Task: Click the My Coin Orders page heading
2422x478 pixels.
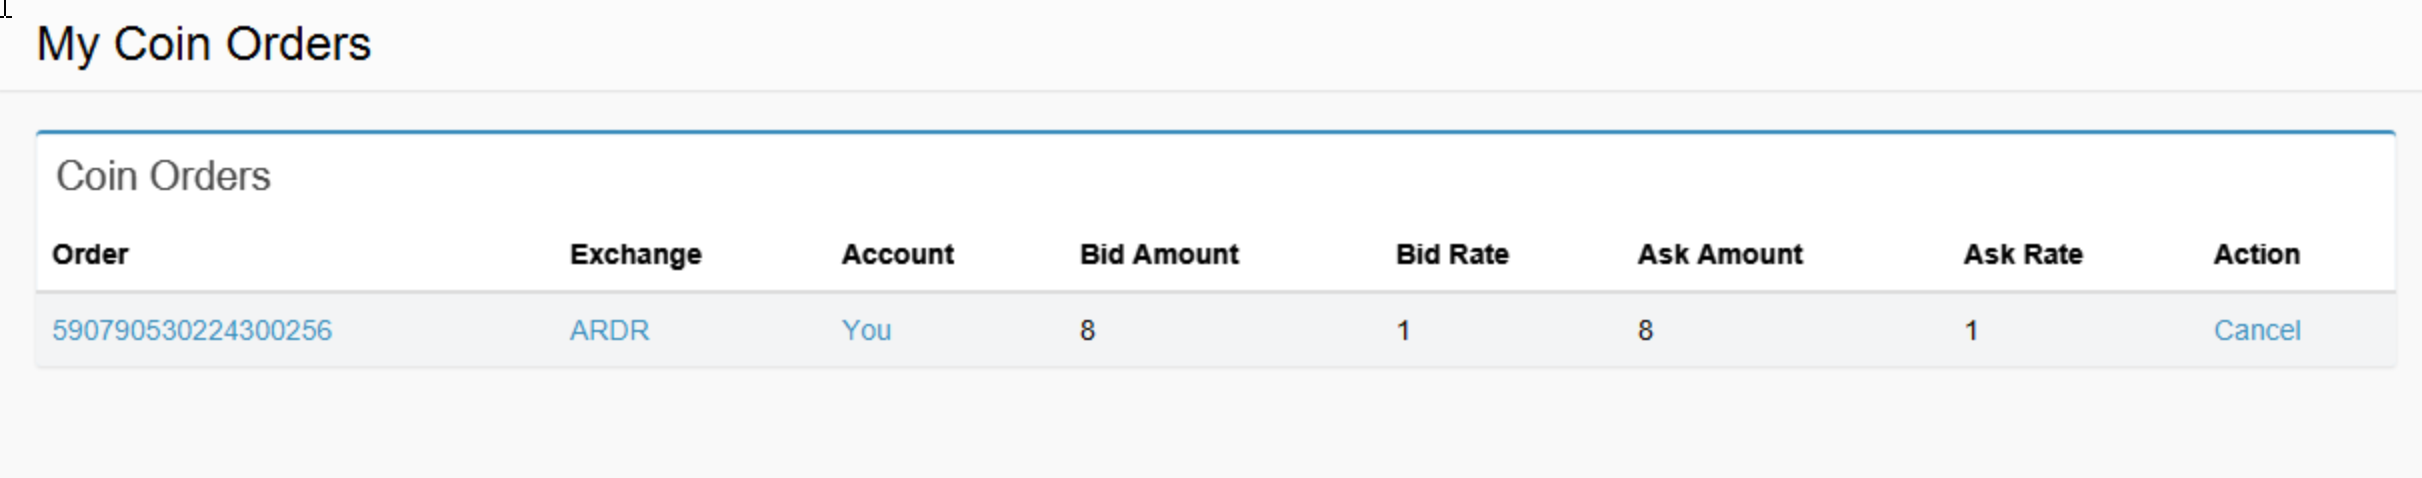Action: [204, 45]
